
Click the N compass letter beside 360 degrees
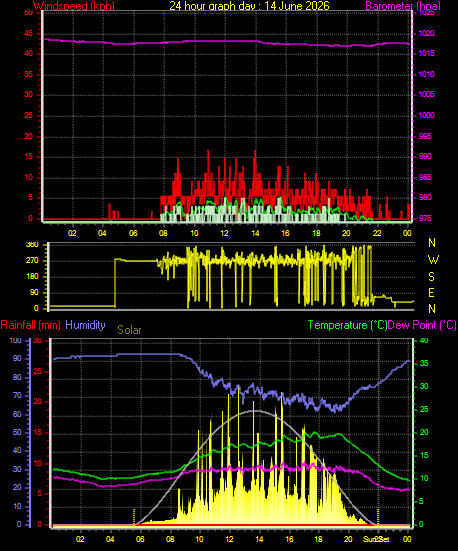432,243
